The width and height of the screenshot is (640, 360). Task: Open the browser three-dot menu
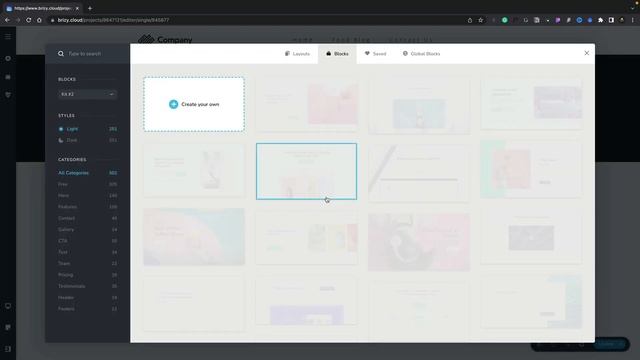(x=633, y=20)
